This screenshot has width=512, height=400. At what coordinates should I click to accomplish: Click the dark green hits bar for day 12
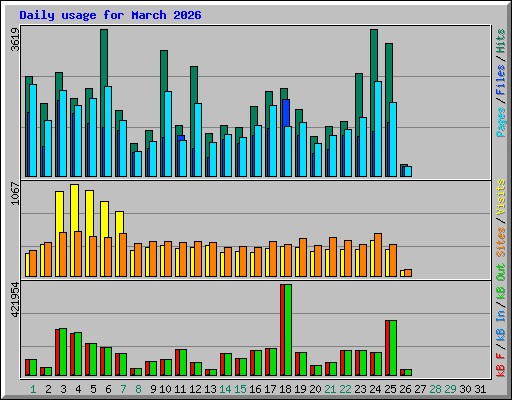(x=194, y=85)
